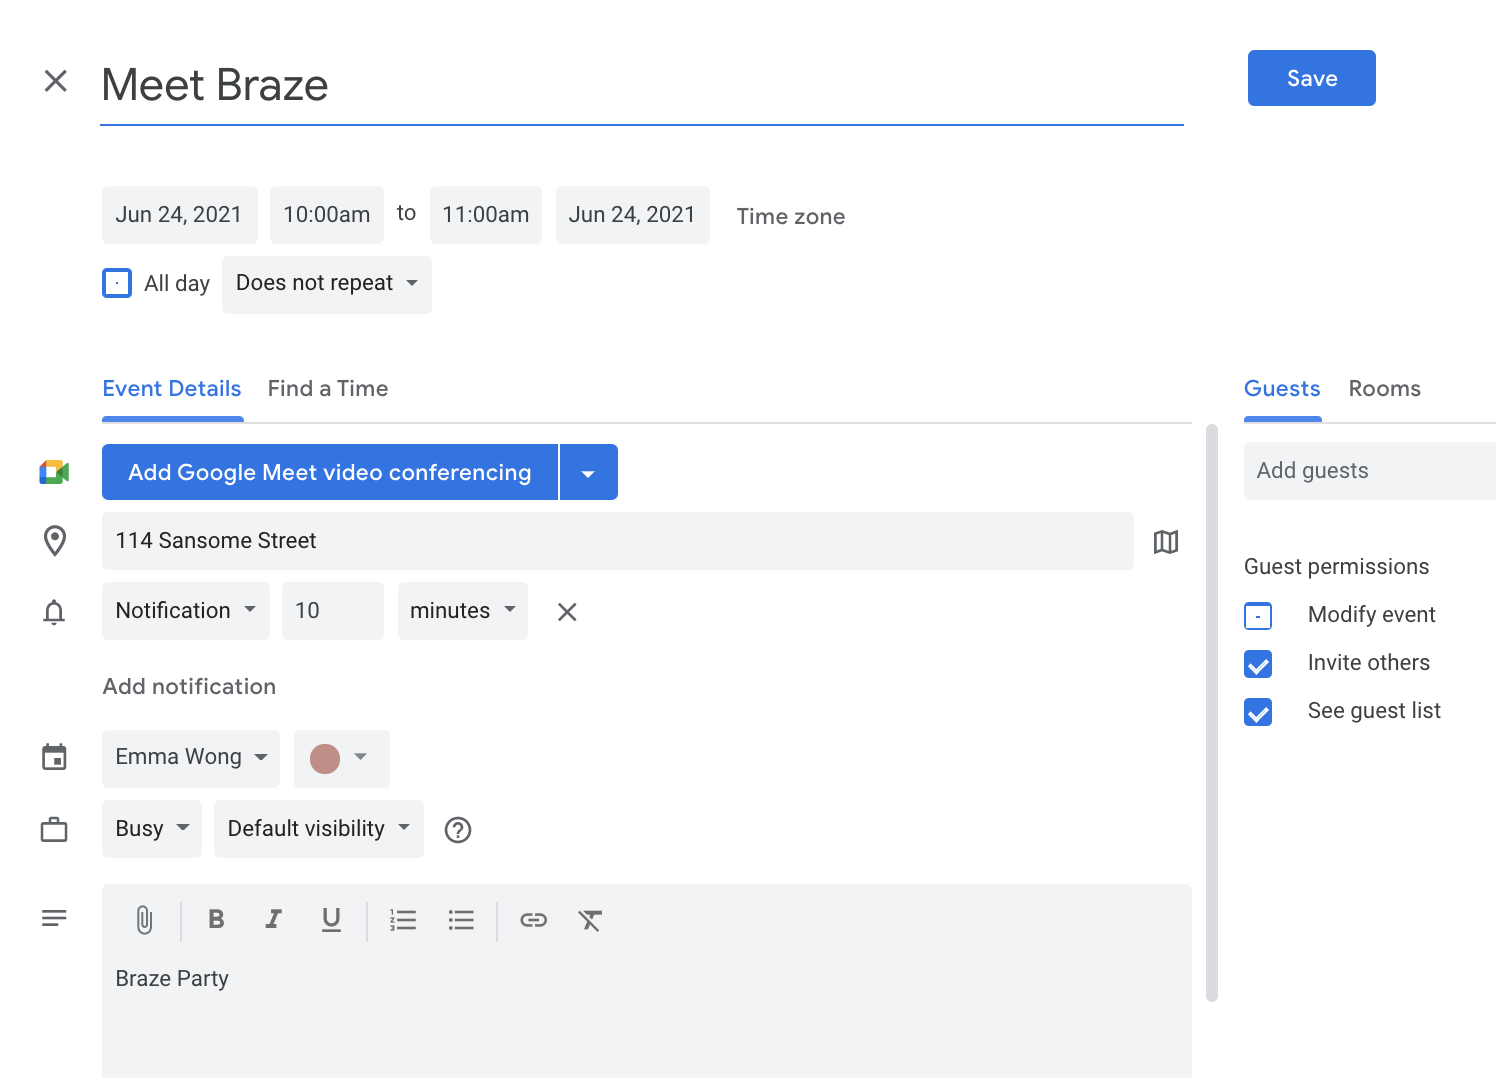Open the Does not repeat dropdown
Viewport: 1496px width, 1078px height.
click(327, 285)
